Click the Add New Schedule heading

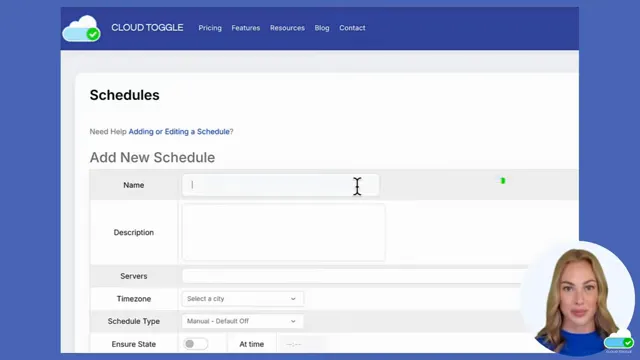(152, 158)
